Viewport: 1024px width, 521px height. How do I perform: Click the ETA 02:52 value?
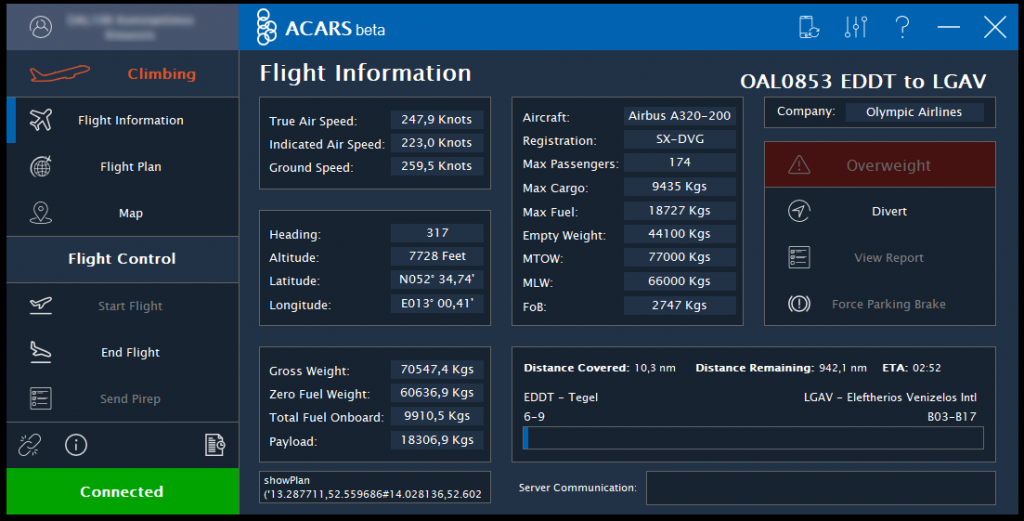(927, 368)
